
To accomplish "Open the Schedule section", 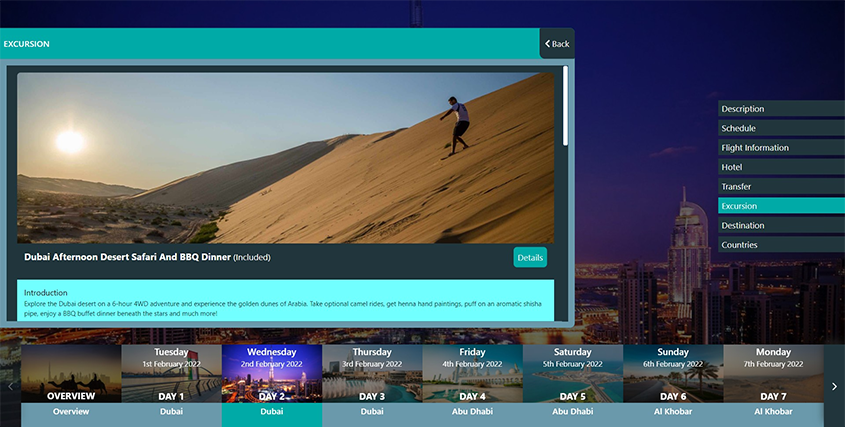I will click(x=780, y=128).
